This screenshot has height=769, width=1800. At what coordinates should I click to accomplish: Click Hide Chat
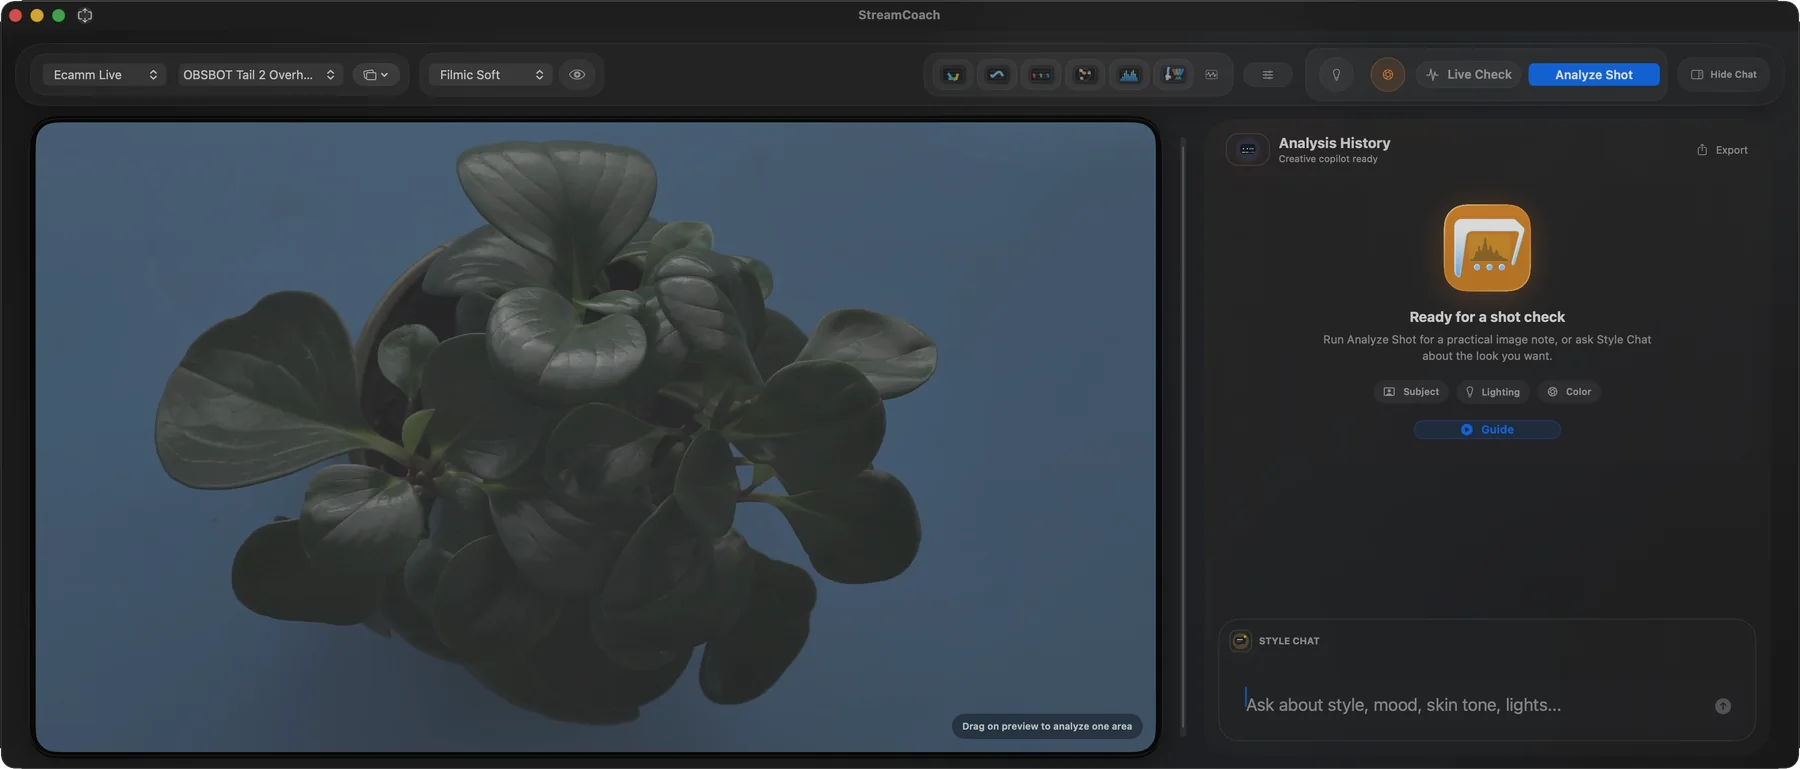(x=1724, y=75)
